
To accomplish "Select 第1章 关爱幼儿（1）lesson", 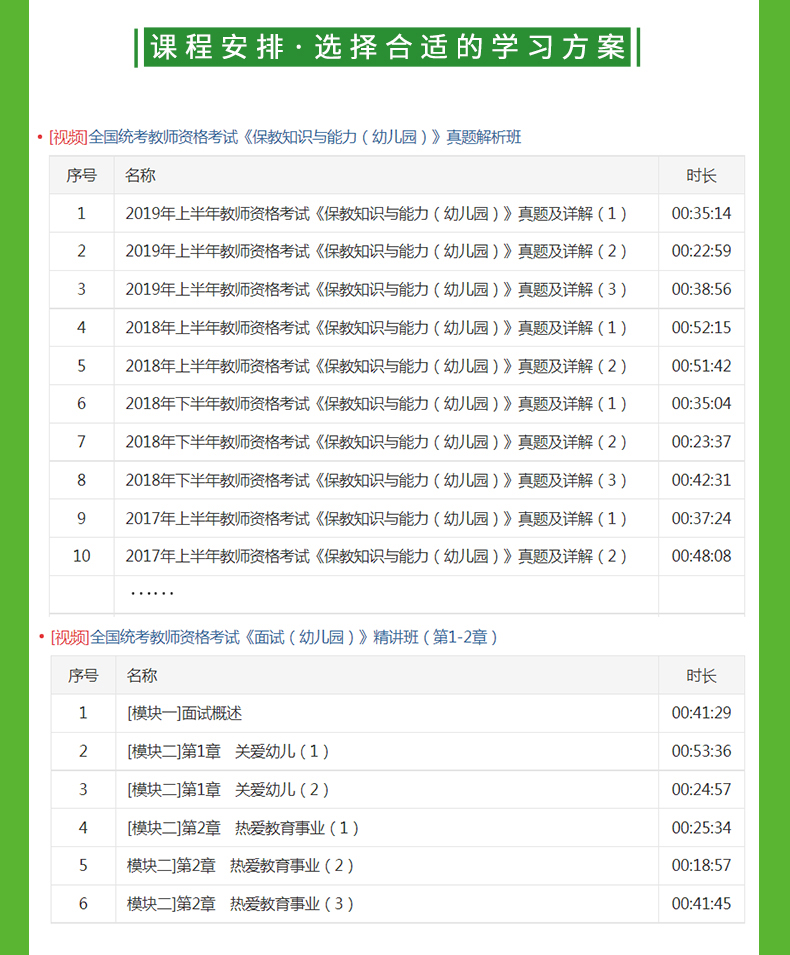I will pos(228,751).
